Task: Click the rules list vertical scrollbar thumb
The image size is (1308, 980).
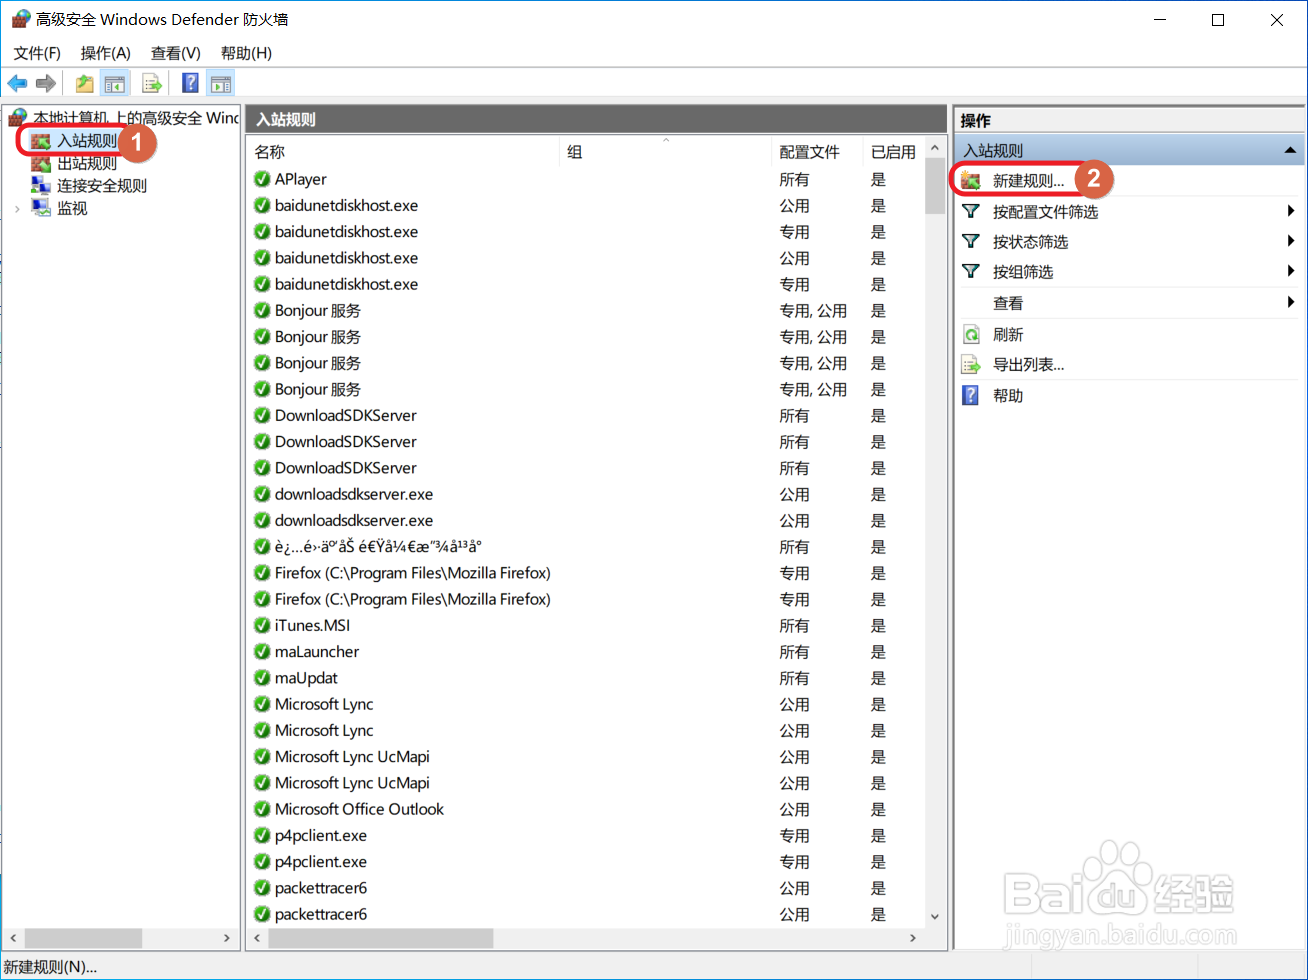Action: click(935, 187)
